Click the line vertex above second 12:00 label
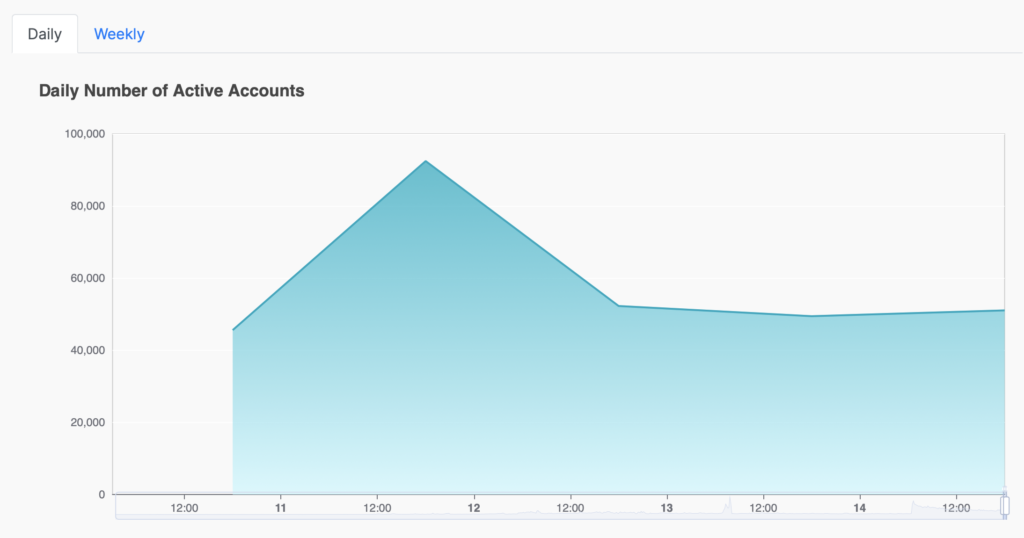The width and height of the screenshot is (1024, 538). coord(426,161)
